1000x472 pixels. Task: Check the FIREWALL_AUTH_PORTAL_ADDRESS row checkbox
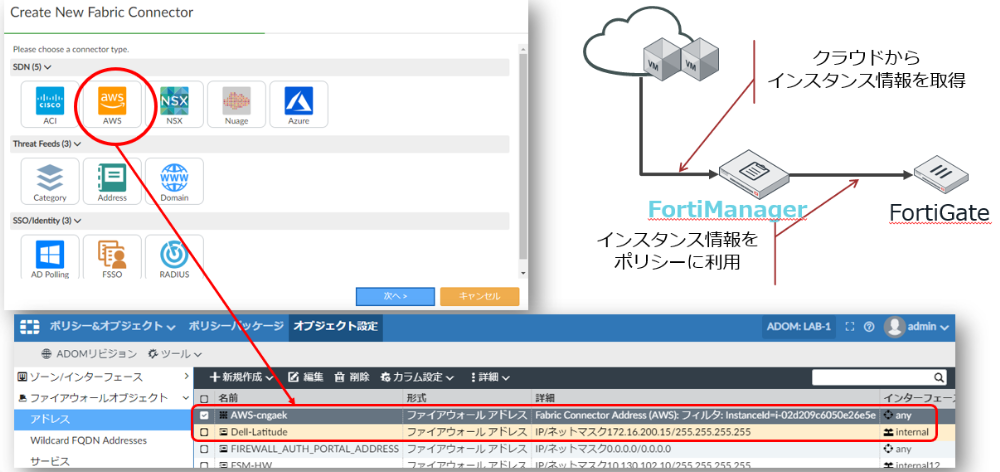click(x=205, y=448)
